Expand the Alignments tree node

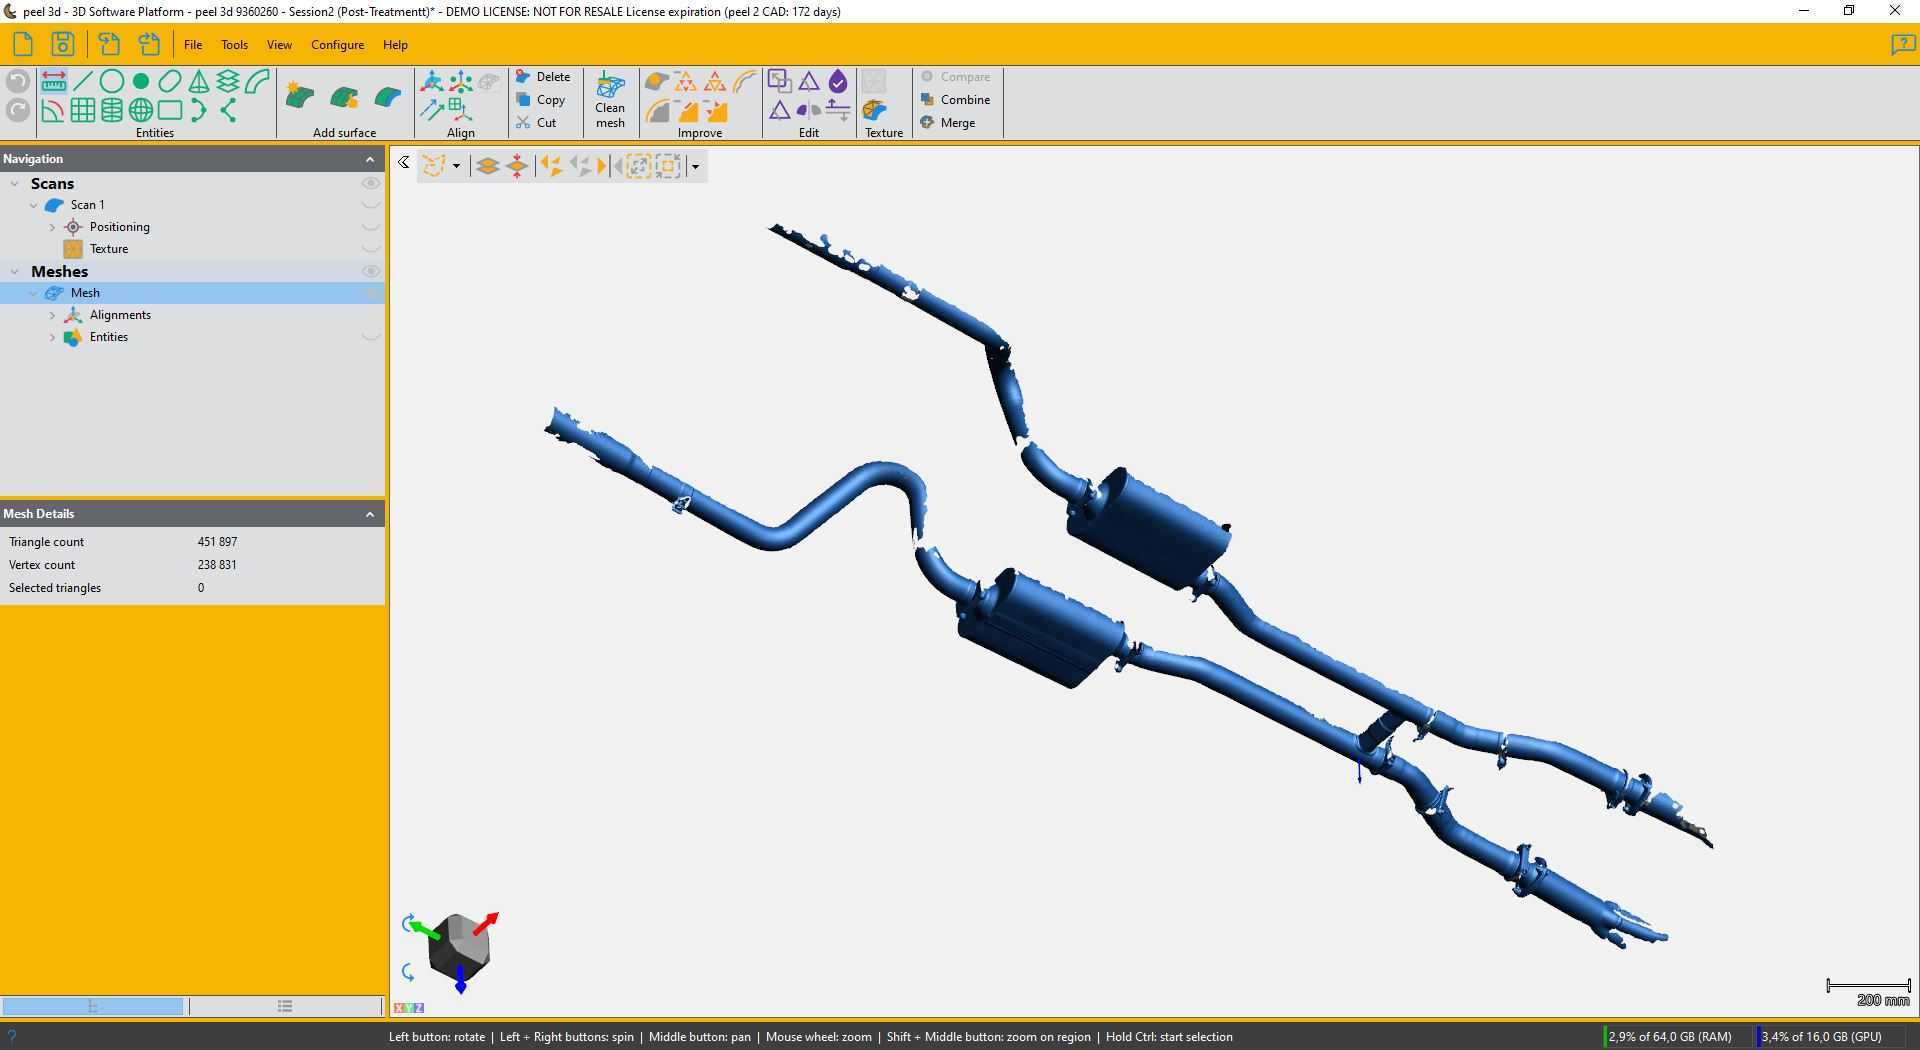pos(52,315)
